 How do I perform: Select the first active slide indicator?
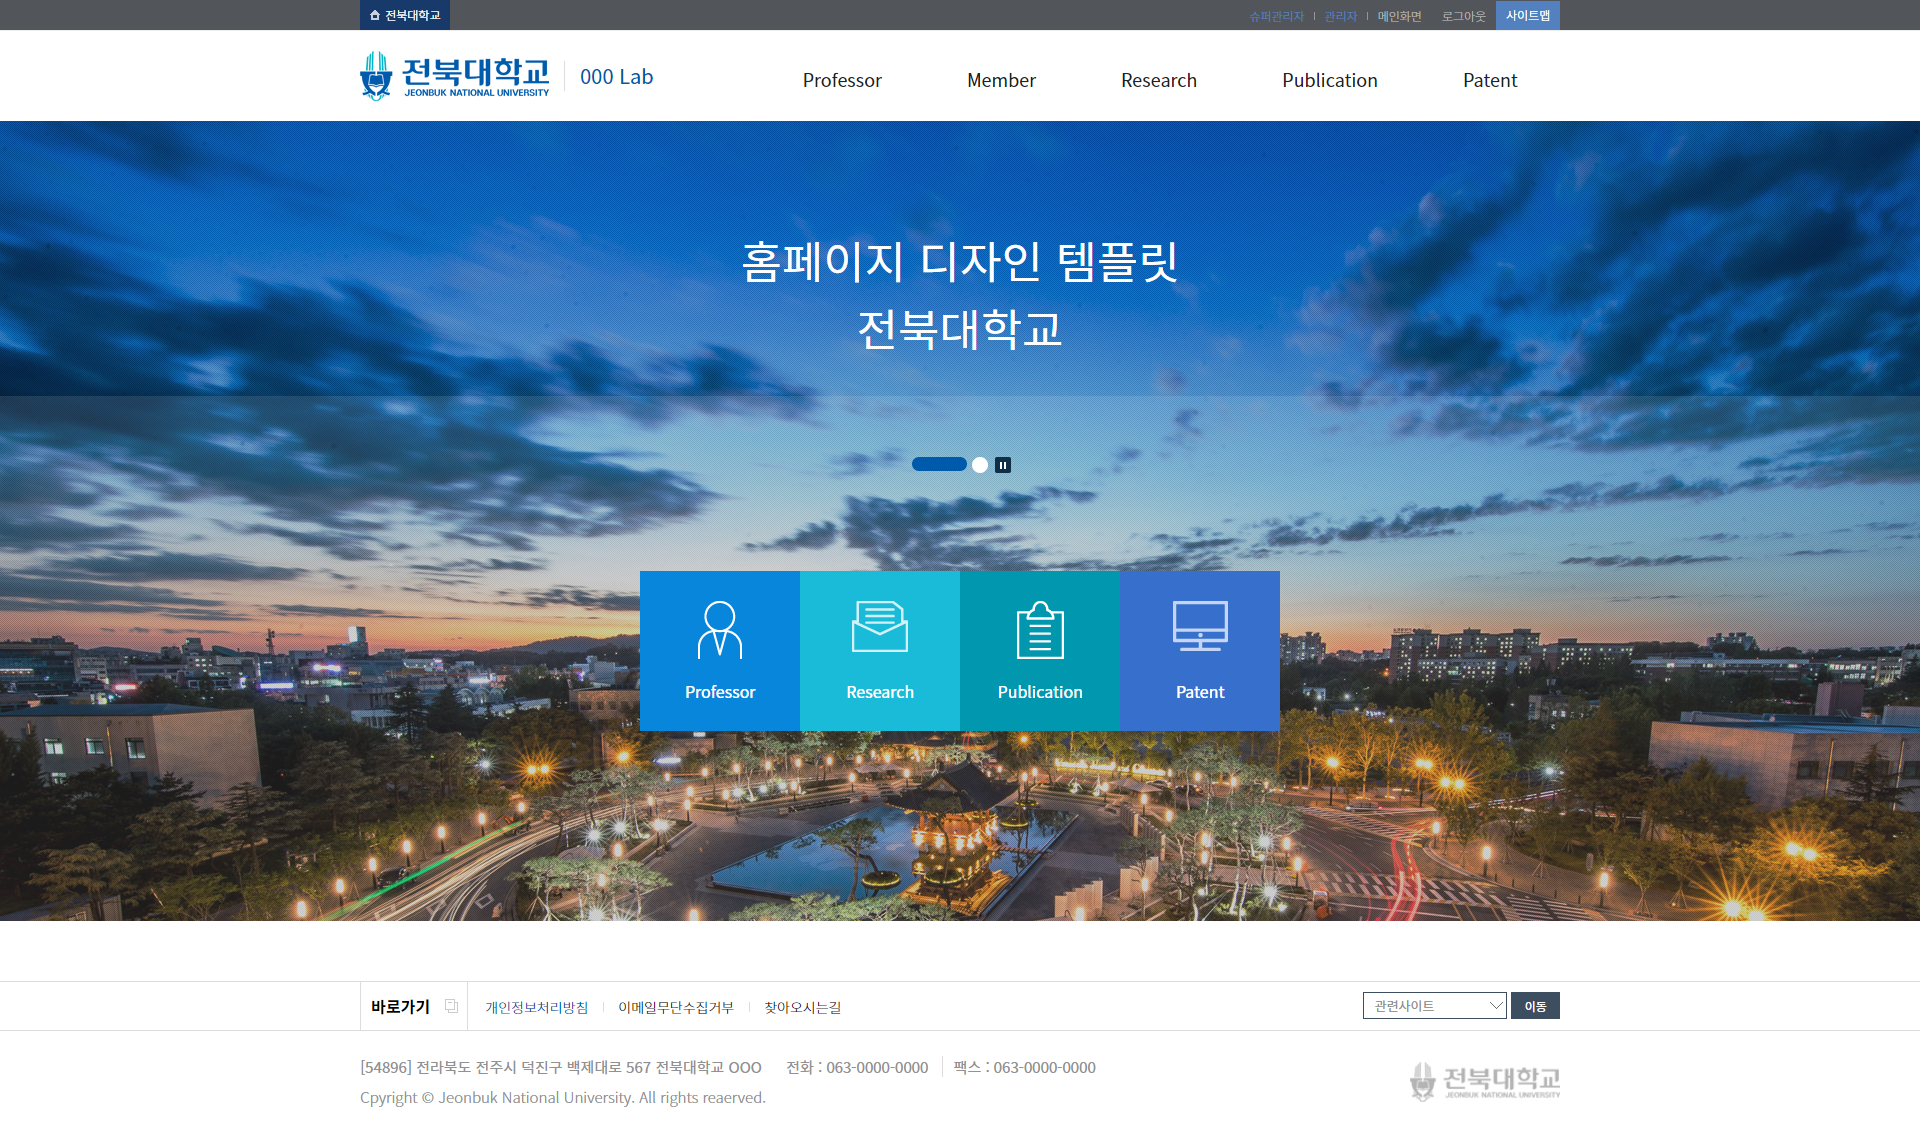(x=939, y=464)
